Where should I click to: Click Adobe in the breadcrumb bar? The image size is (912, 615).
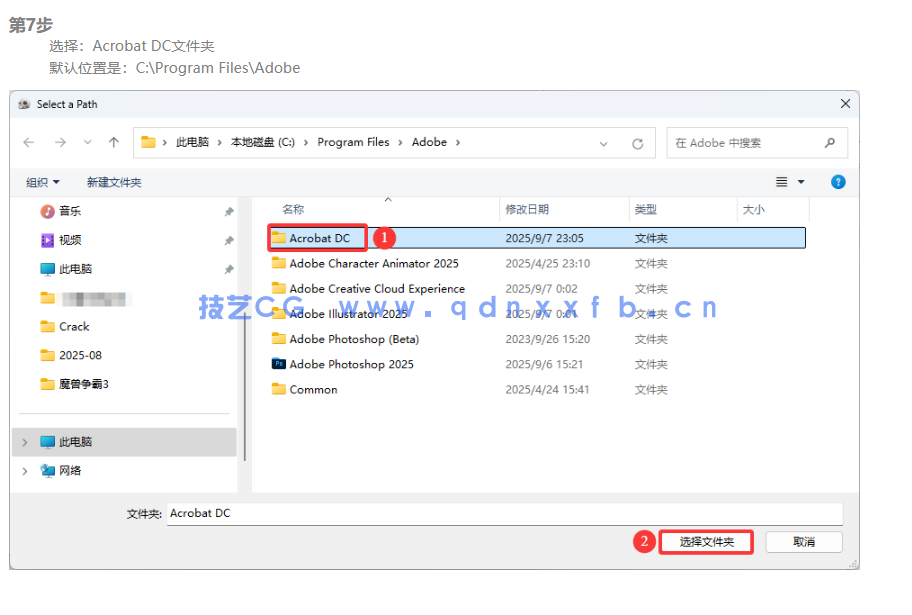click(x=428, y=142)
